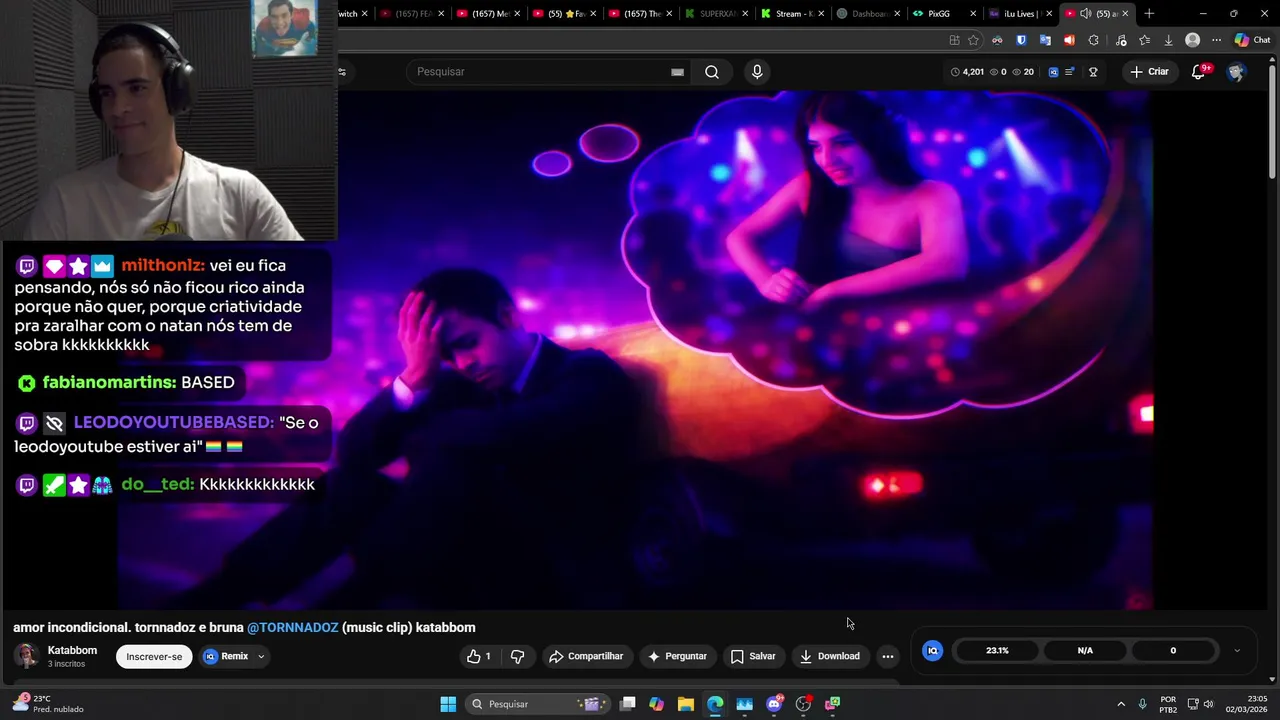Viewport: 1280px width, 720px height.
Task: Click username milthonlz in chat overlay
Action: (163, 266)
